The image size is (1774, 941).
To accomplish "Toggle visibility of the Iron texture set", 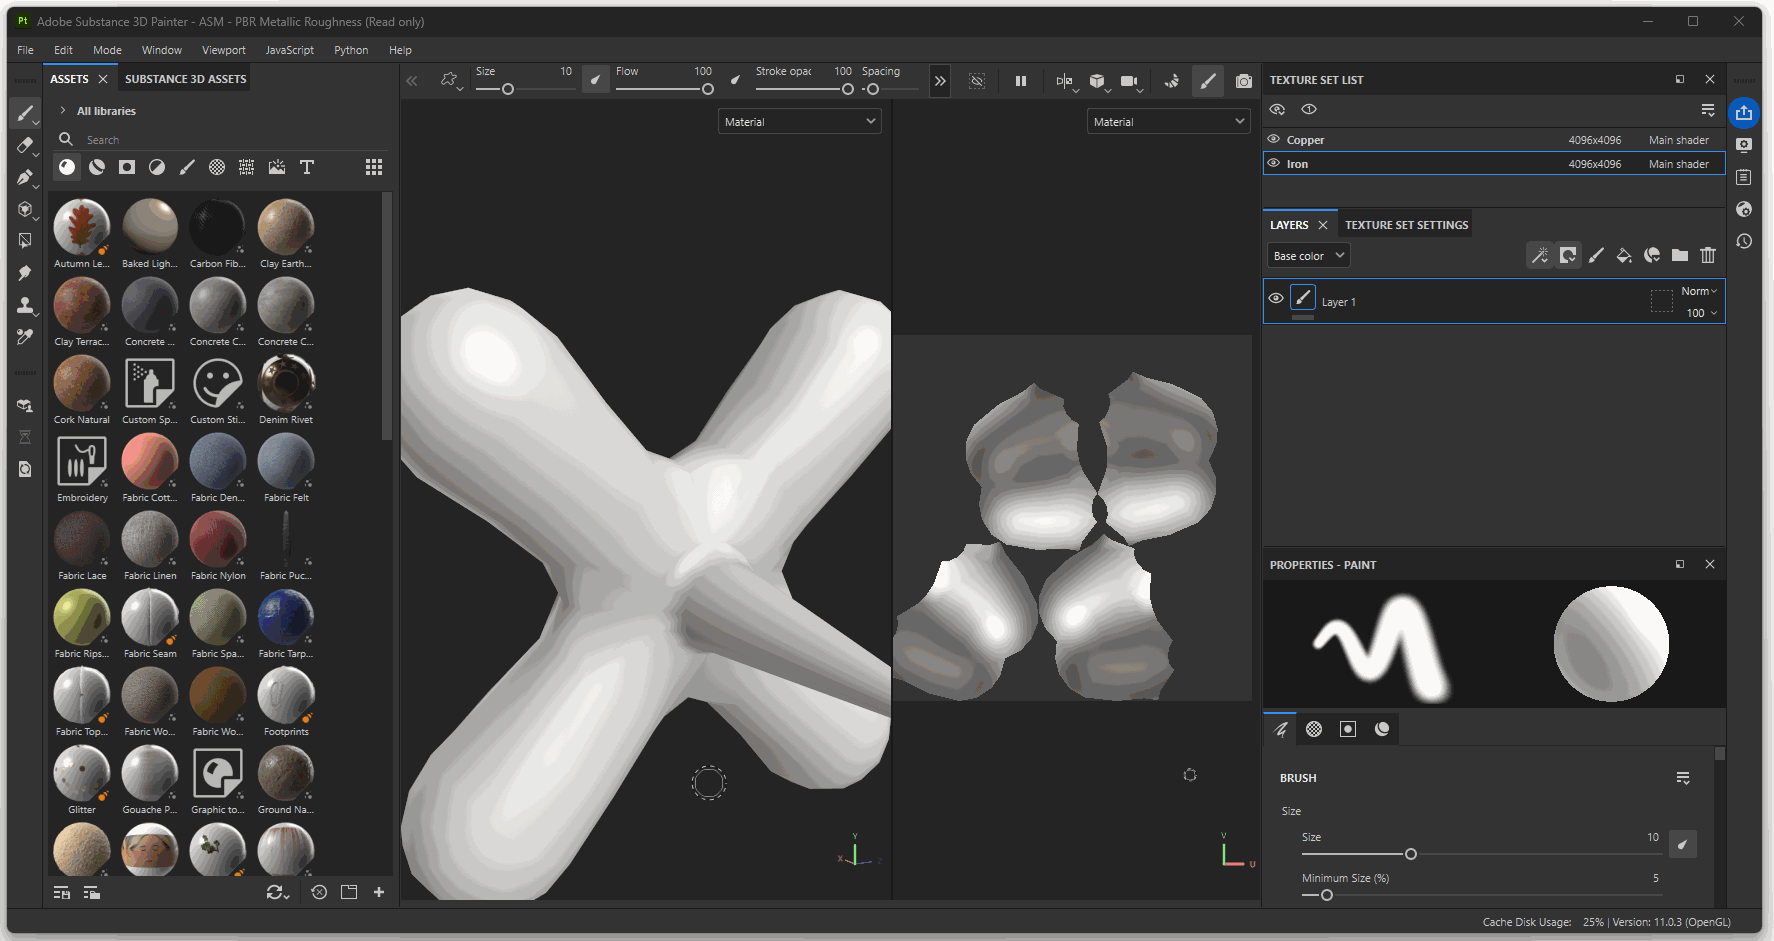I will tap(1274, 164).
